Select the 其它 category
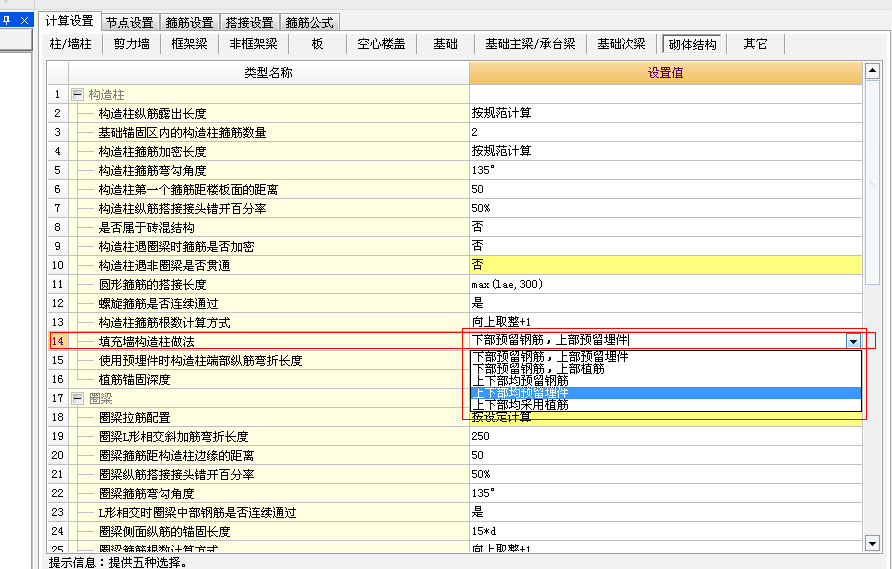892x569 pixels. click(x=755, y=44)
